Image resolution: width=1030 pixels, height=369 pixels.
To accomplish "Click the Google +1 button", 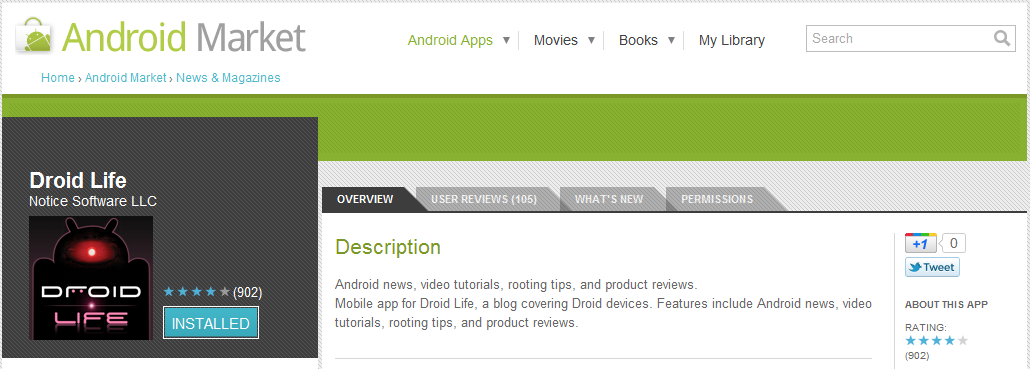I will tap(920, 244).
